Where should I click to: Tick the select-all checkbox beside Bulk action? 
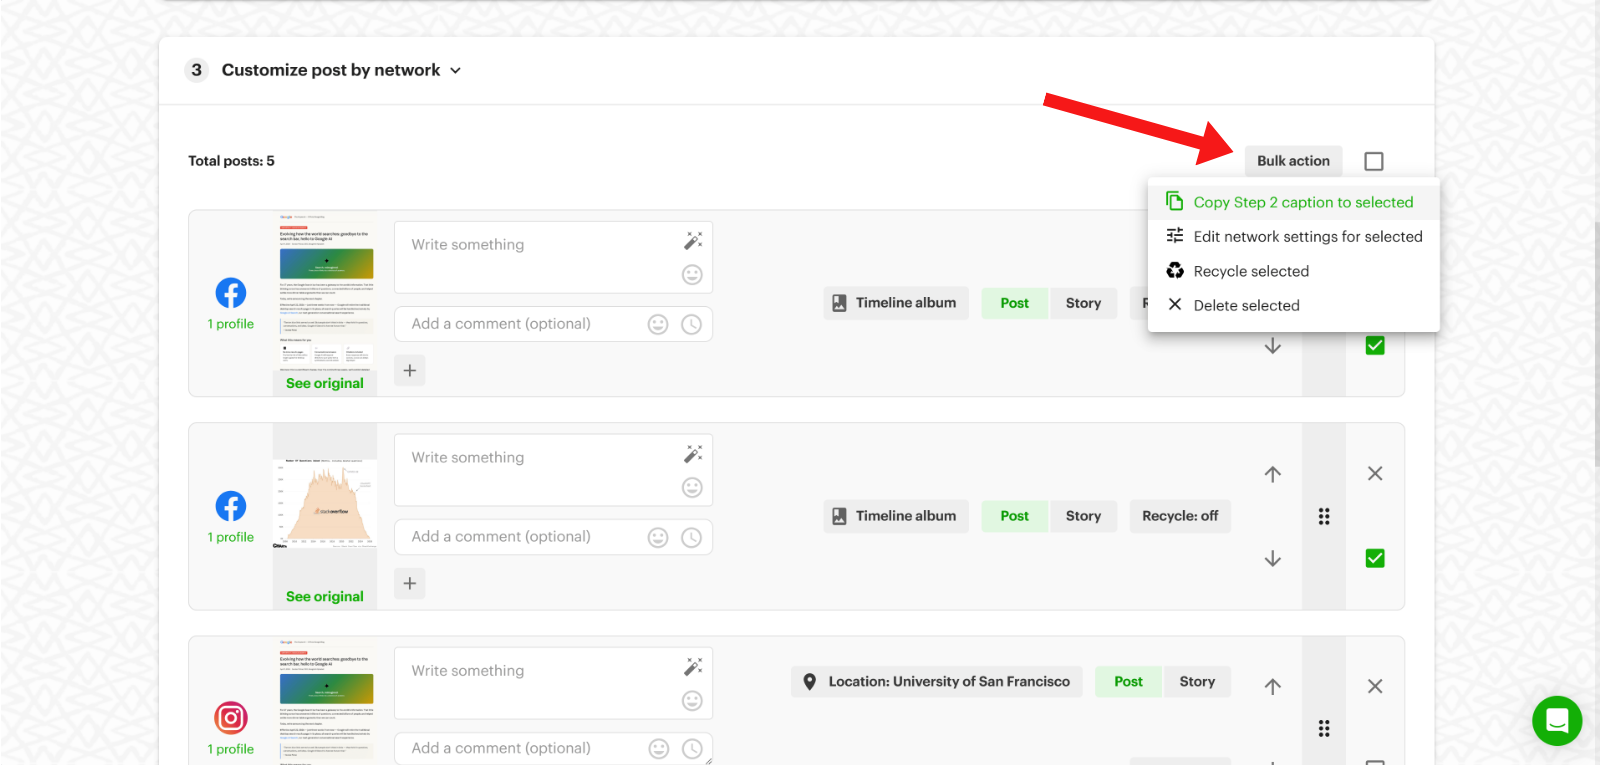click(x=1374, y=161)
